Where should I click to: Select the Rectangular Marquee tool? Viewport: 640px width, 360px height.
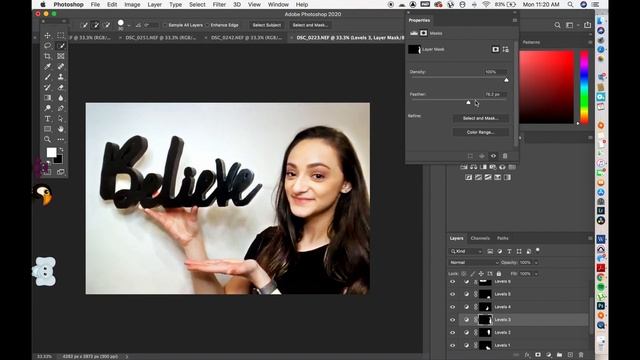point(60,35)
